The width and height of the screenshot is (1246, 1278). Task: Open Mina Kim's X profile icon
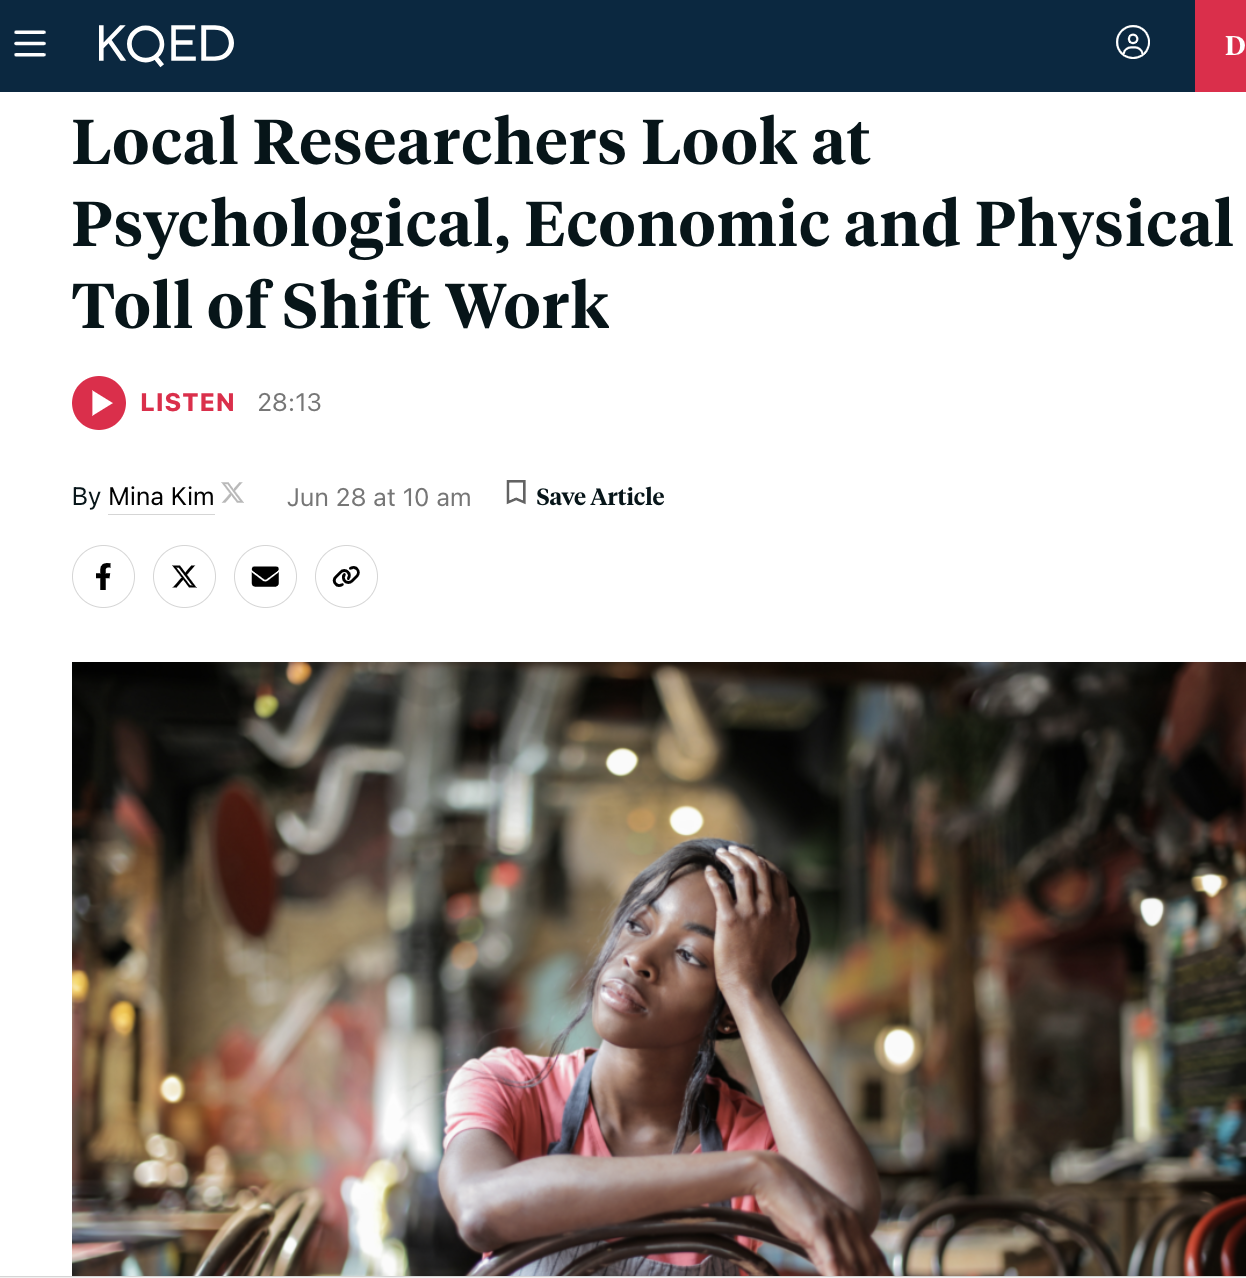[x=233, y=492]
